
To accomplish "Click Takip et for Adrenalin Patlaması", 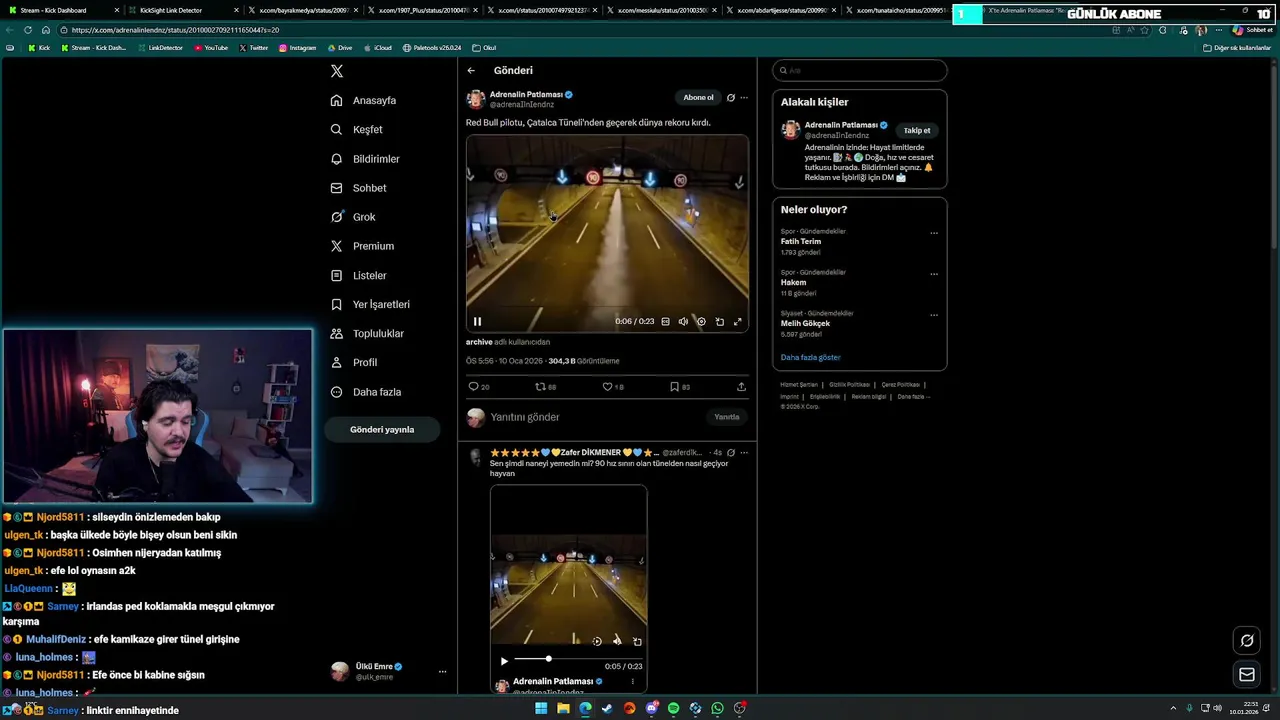I will pyautogui.click(x=917, y=131).
